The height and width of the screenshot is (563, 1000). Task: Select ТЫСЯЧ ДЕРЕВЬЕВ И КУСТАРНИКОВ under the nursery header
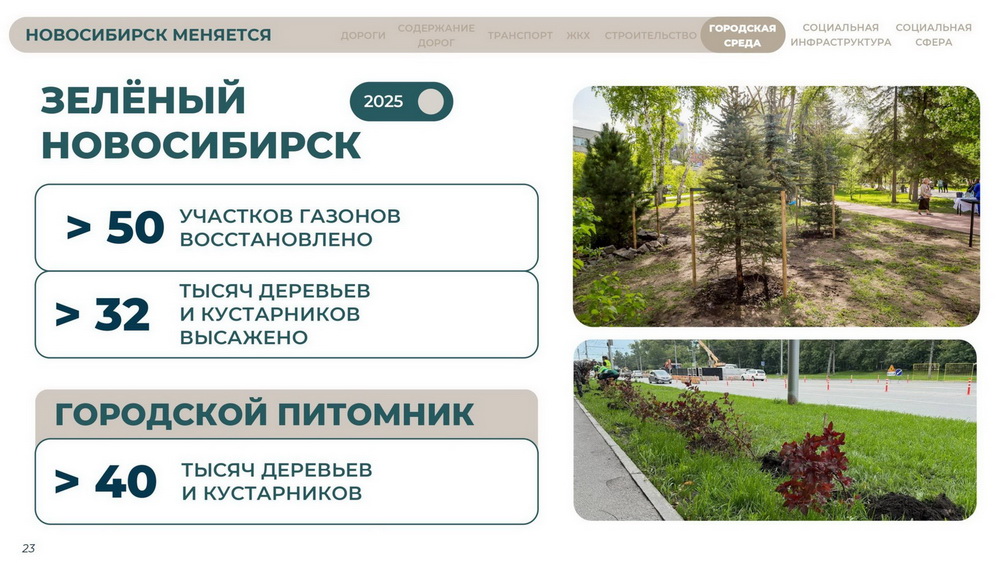pyautogui.click(x=276, y=482)
